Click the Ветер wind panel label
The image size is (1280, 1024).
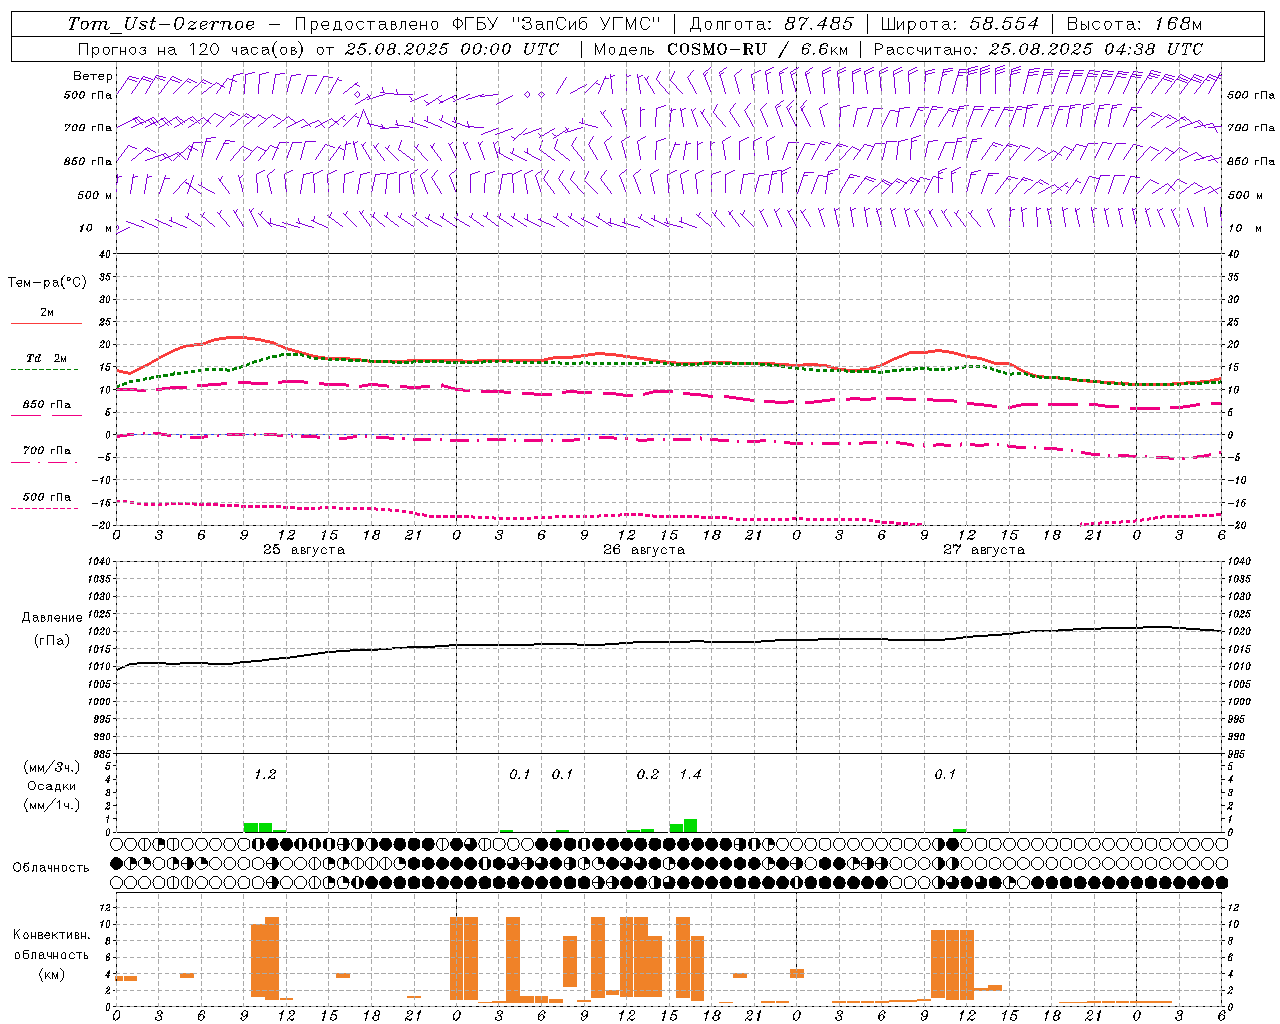pos(92,76)
